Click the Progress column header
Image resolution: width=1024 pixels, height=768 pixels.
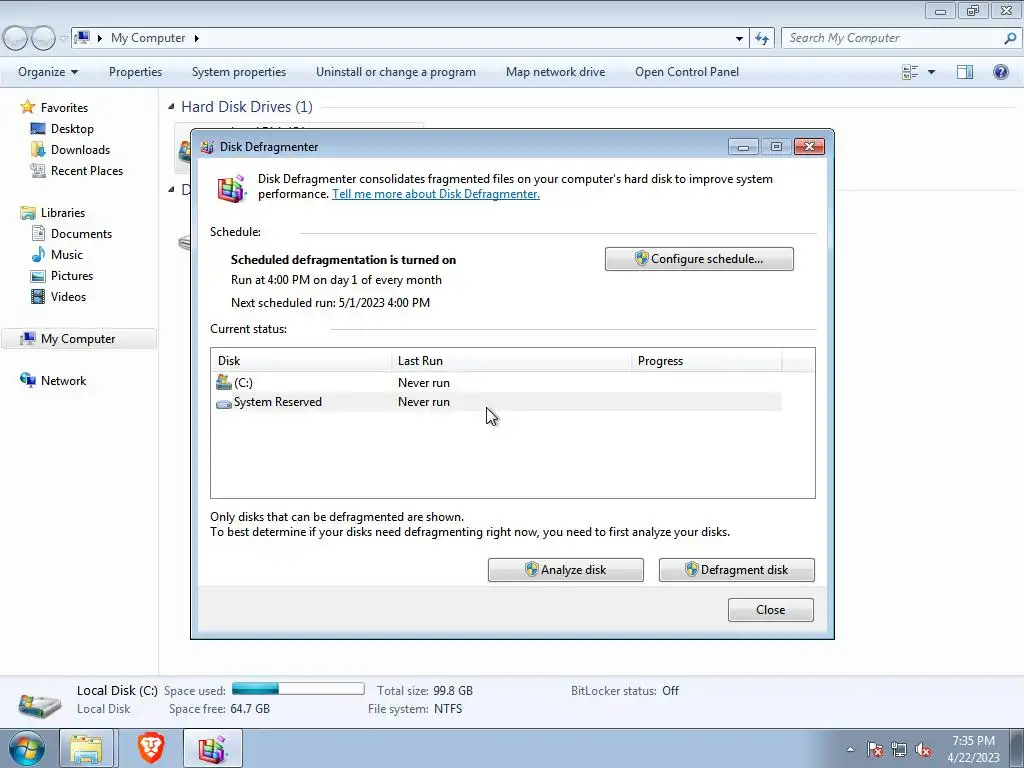click(707, 360)
